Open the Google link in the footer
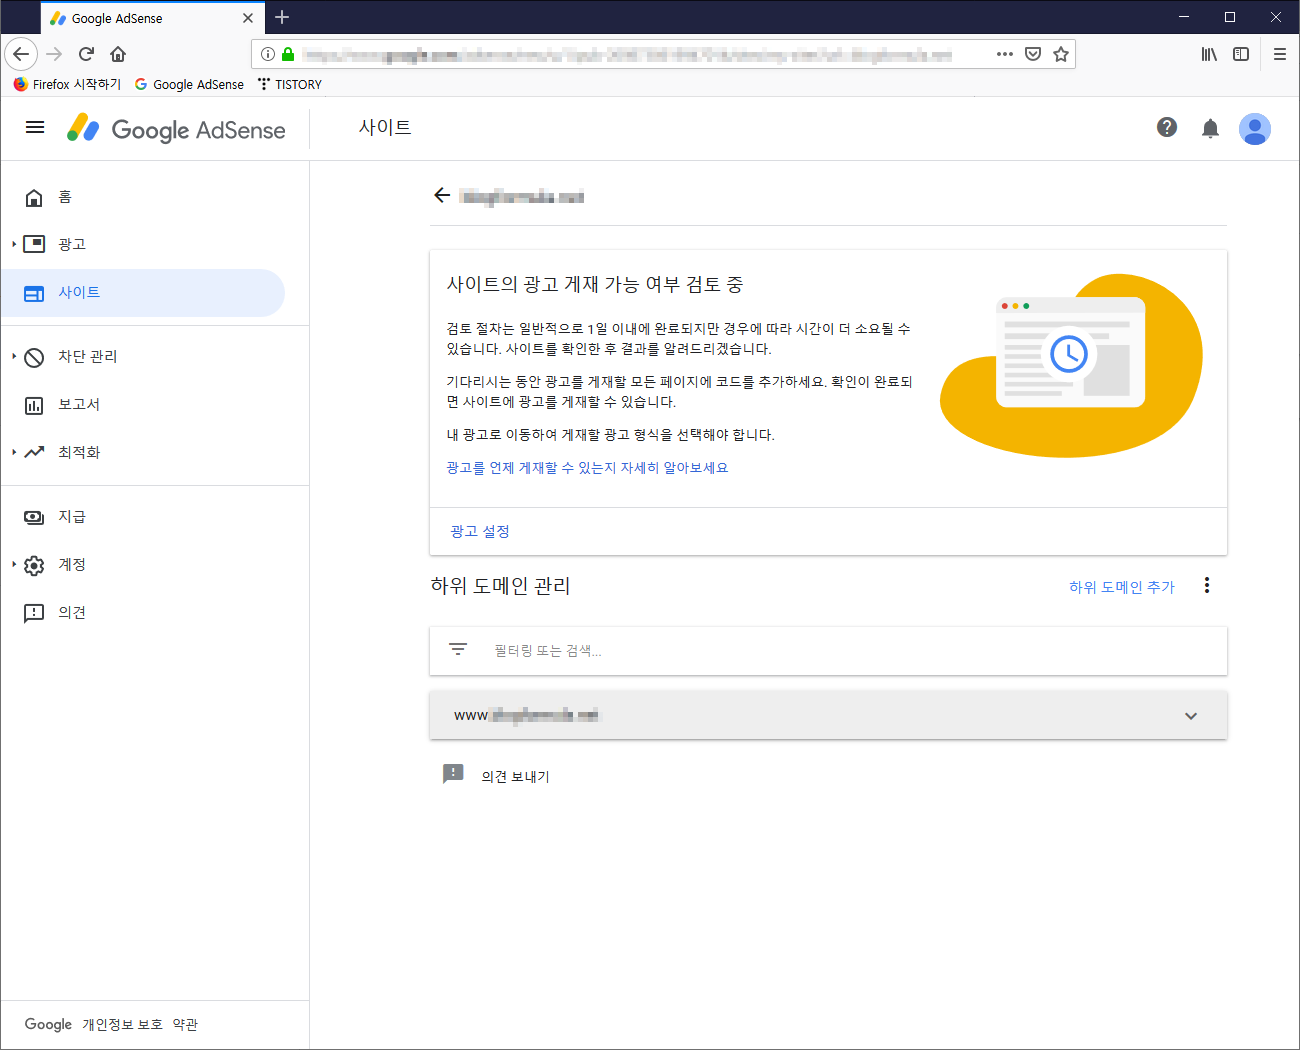Image resolution: width=1300 pixels, height=1050 pixels. coord(48,1025)
